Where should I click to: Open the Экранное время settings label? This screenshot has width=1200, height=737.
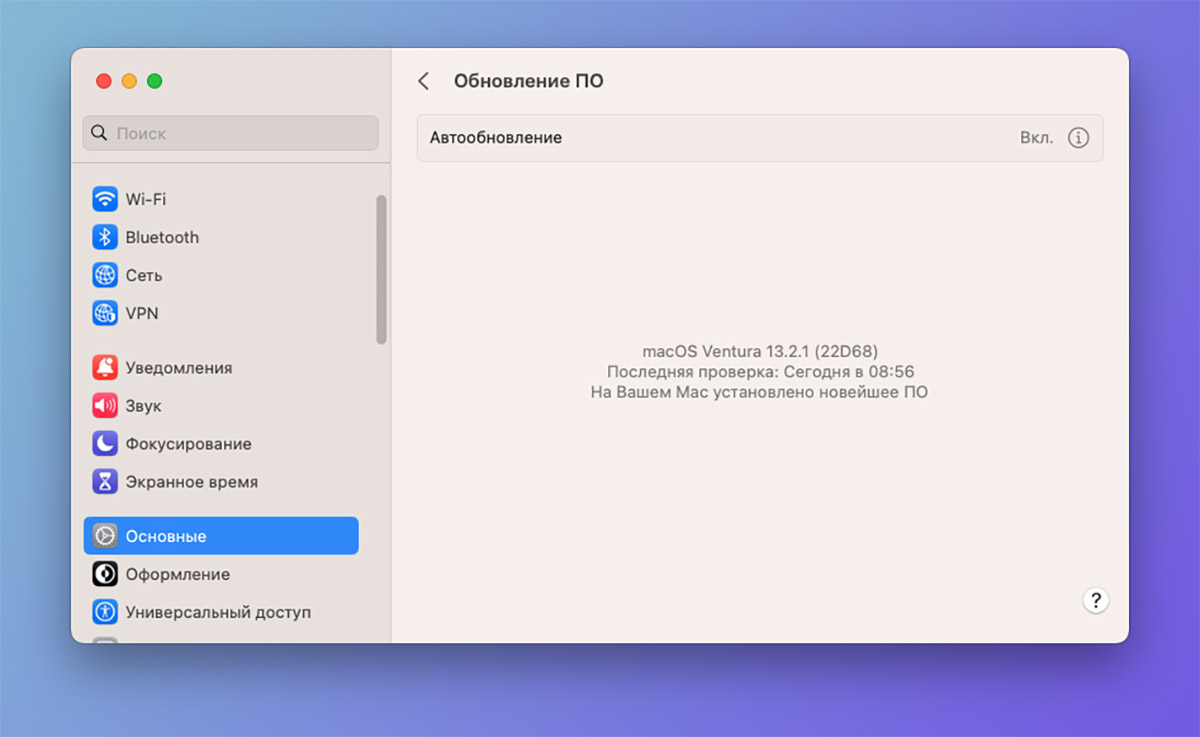[x=192, y=482]
